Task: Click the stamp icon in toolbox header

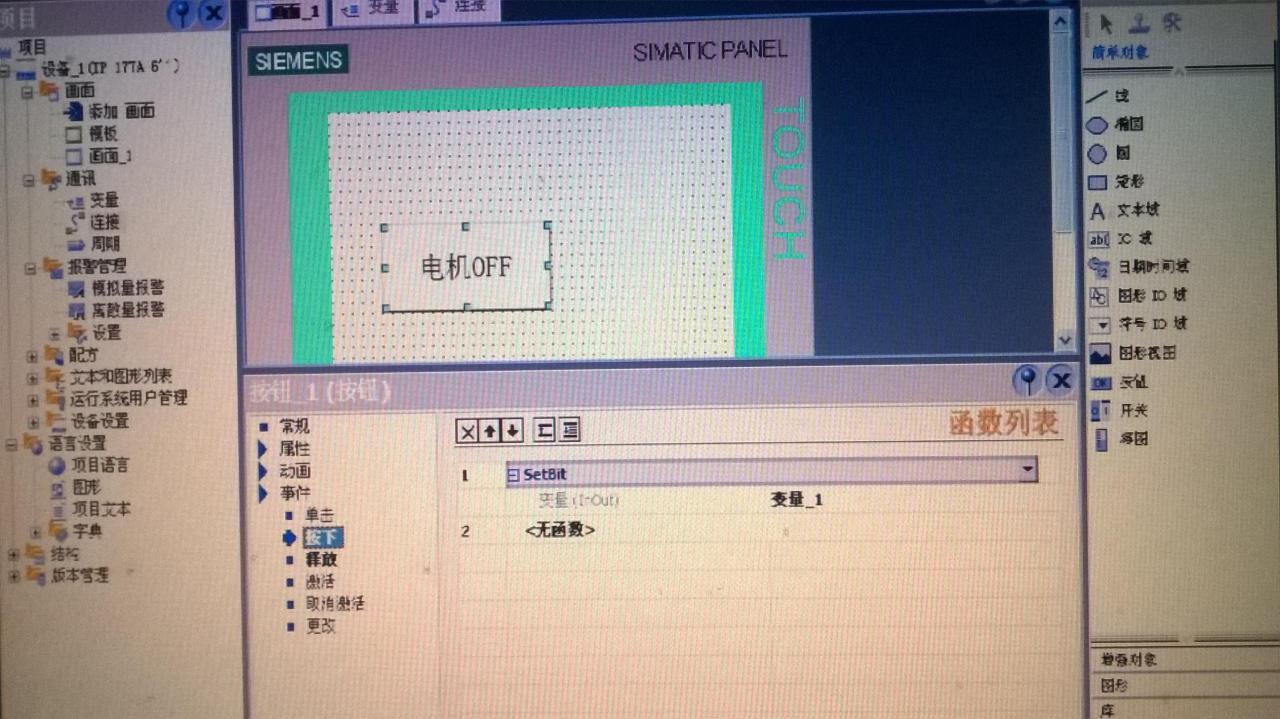Action: click(x=1139, y=23)
